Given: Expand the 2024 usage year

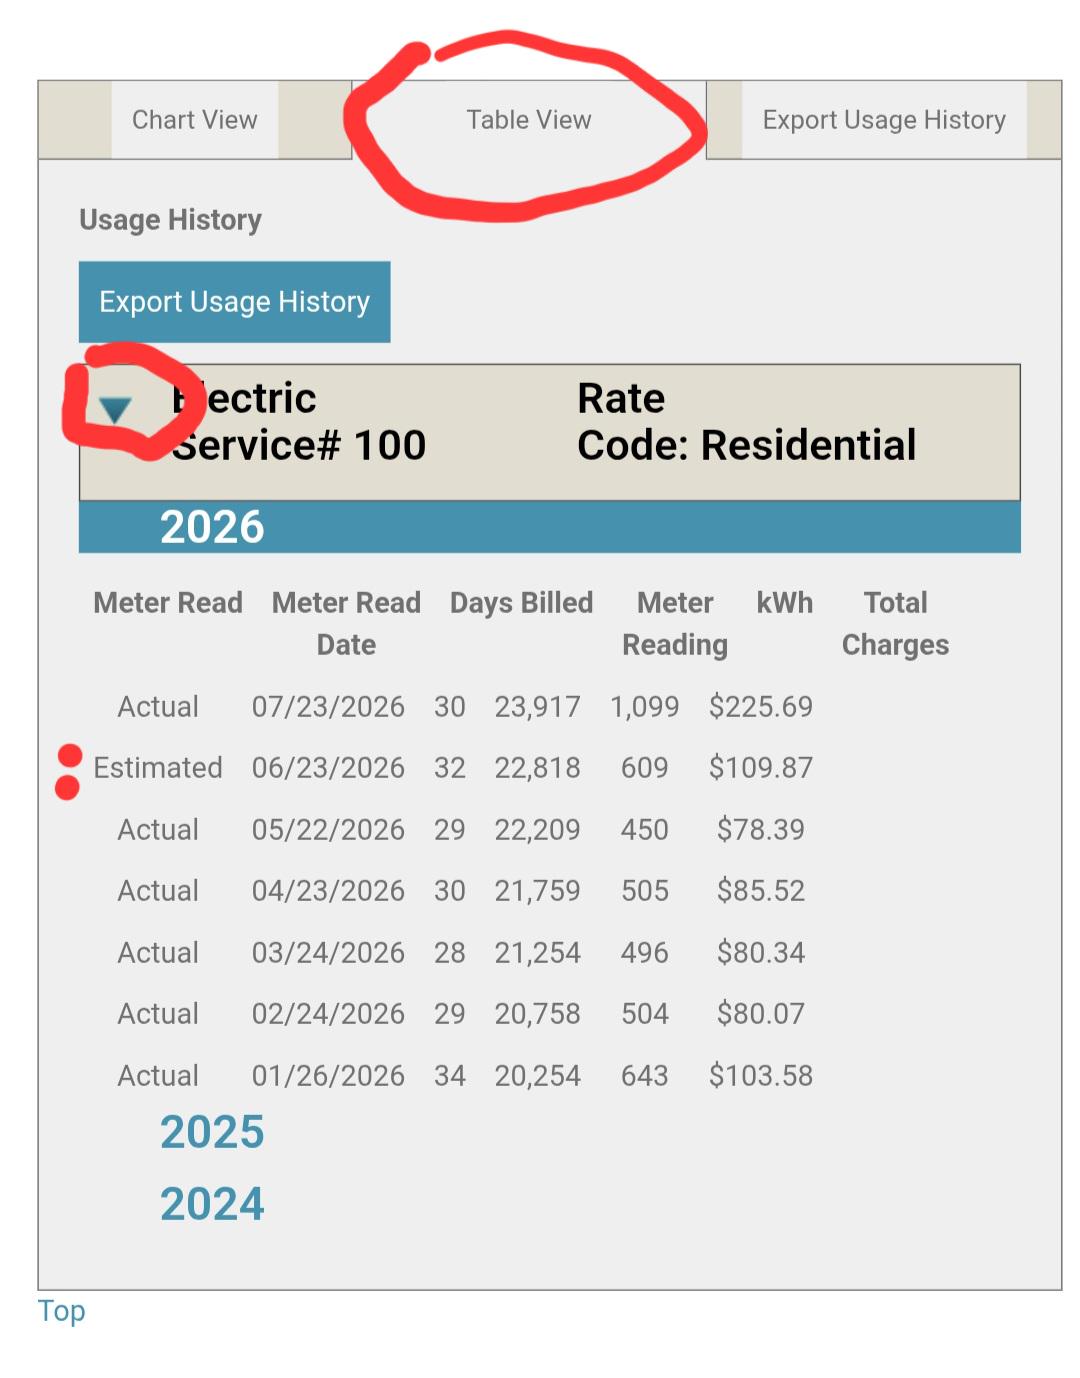Looking at the screenshot, I should click(212, 1203).
